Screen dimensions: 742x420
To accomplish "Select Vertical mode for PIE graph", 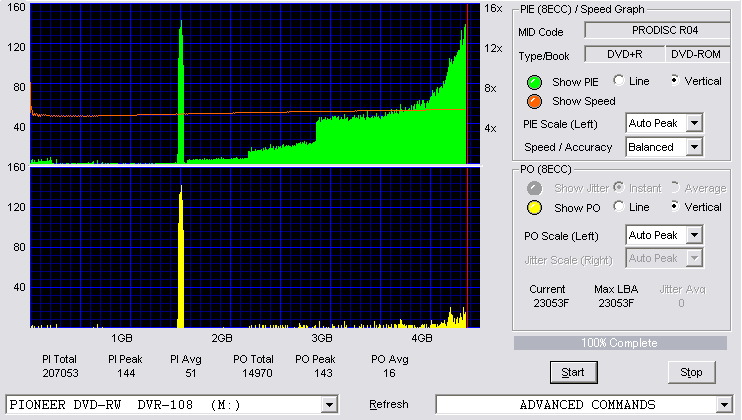I will coord(675,80).
